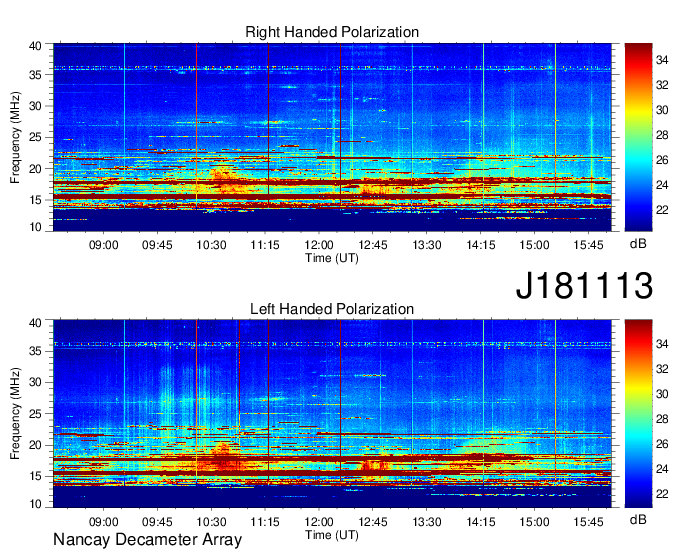This screenshot has height=552, width=680.
Task: Click the "34" value on left-handed colorbar
Action: point(662,344)
